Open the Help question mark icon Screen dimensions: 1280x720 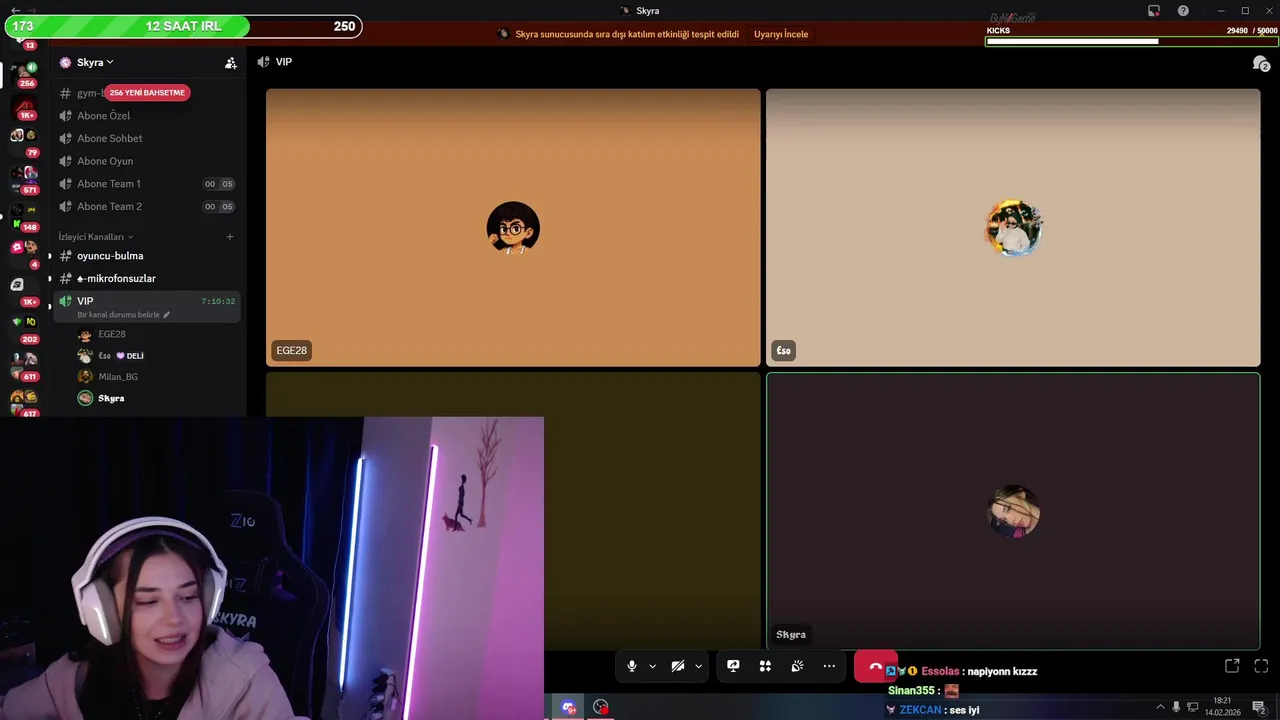tap(1183, 11)
